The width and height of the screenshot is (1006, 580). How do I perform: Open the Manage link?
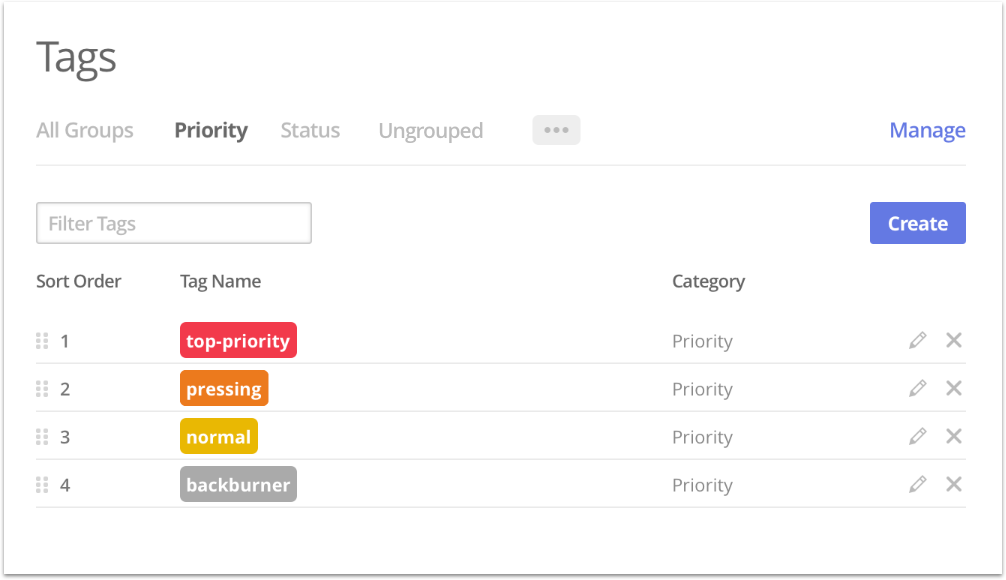pyautogui.click(x=927, y=131)
